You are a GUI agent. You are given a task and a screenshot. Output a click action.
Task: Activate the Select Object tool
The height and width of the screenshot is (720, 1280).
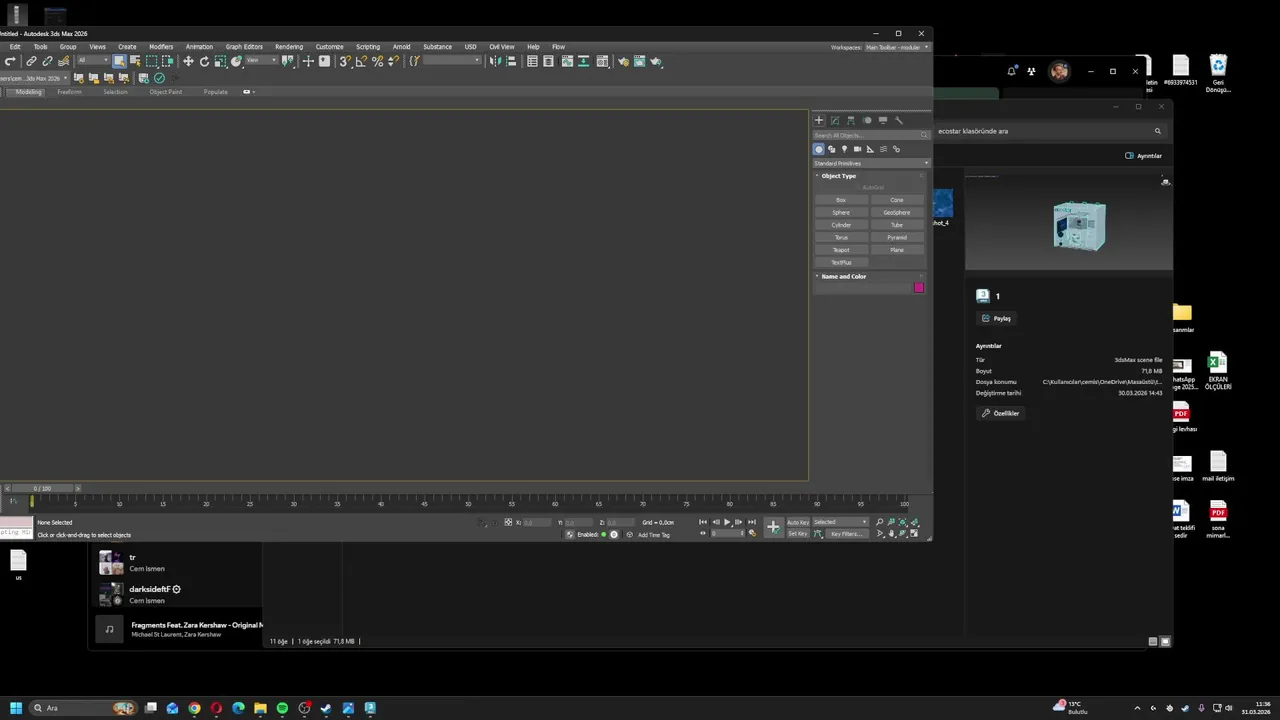pos(119,61)
